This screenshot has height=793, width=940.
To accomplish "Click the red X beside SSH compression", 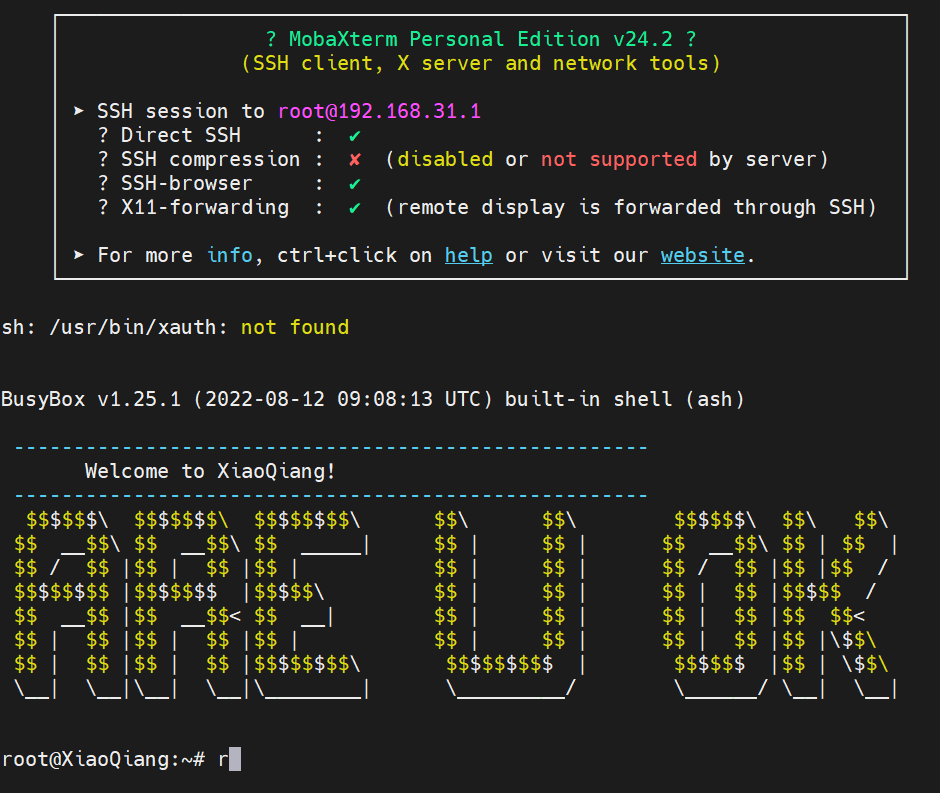I will 355,159.
